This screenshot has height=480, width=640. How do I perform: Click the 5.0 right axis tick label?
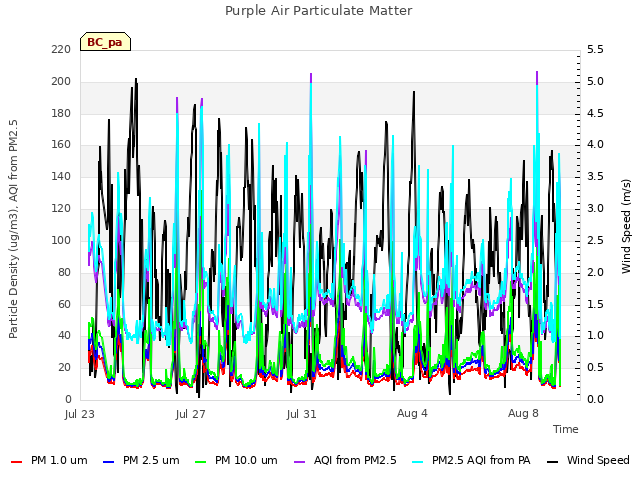(596, 81)
